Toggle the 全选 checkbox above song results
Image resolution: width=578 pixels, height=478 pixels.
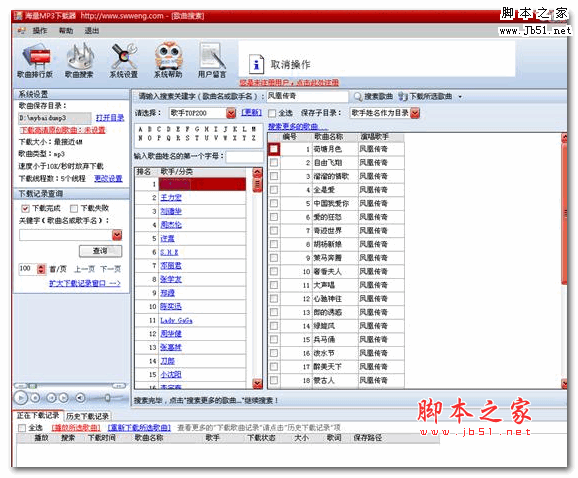[x=272, y=113]
